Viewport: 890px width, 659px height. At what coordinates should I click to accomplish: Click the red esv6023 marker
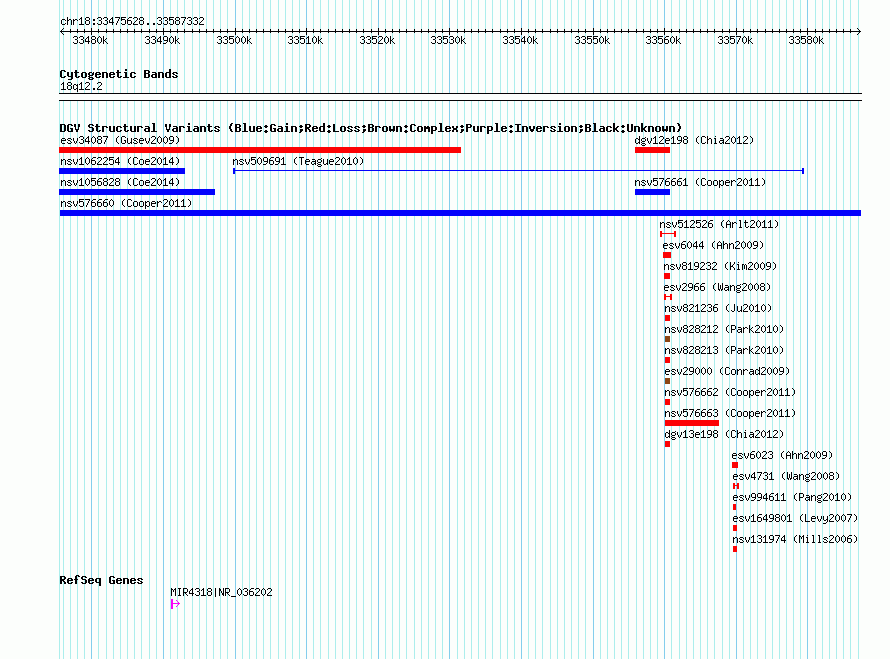point(735,465)
